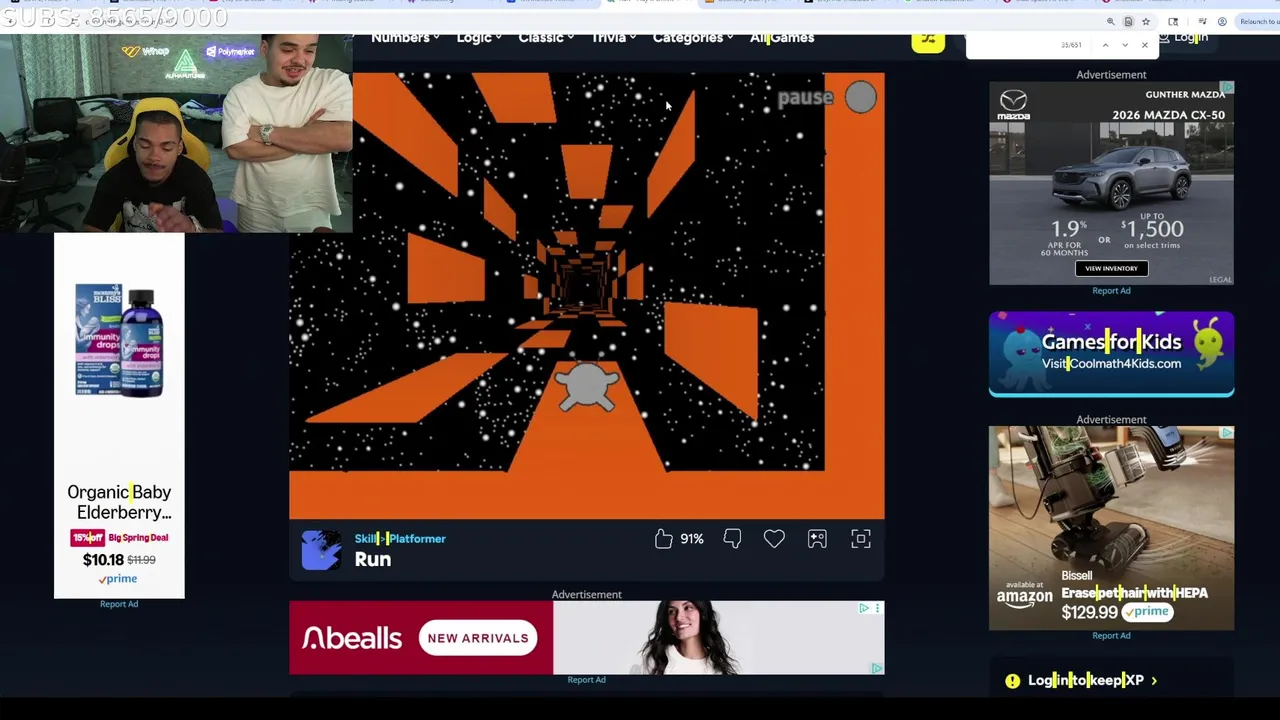Enter fullscreen mode for the game
The height and width of the screenshot is (720, 1280).
tap(861, 539)
